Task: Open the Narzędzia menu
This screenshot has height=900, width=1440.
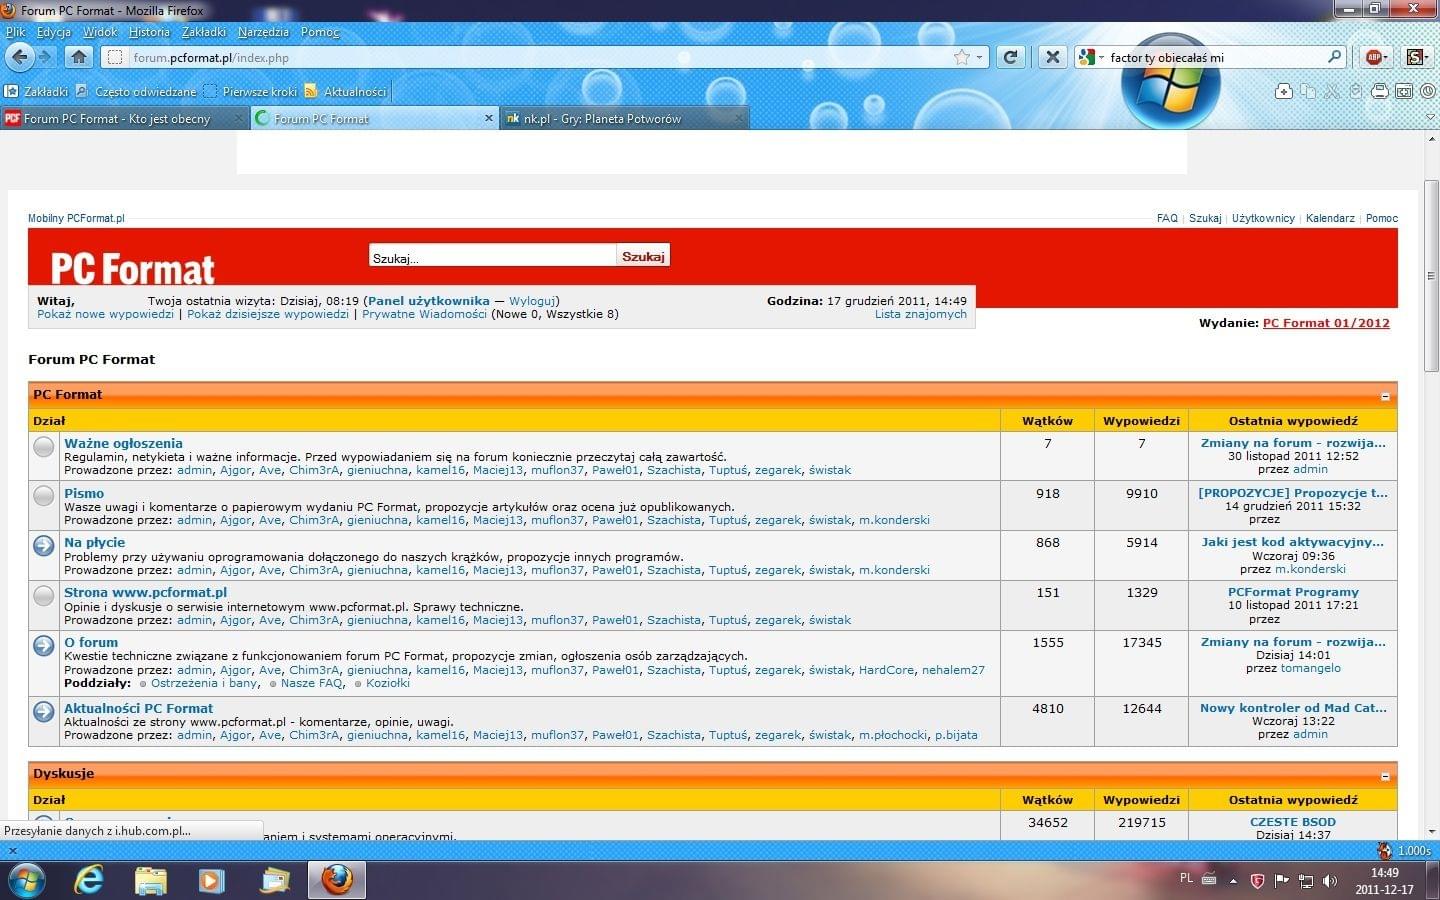Action: (x=263, y=32)
